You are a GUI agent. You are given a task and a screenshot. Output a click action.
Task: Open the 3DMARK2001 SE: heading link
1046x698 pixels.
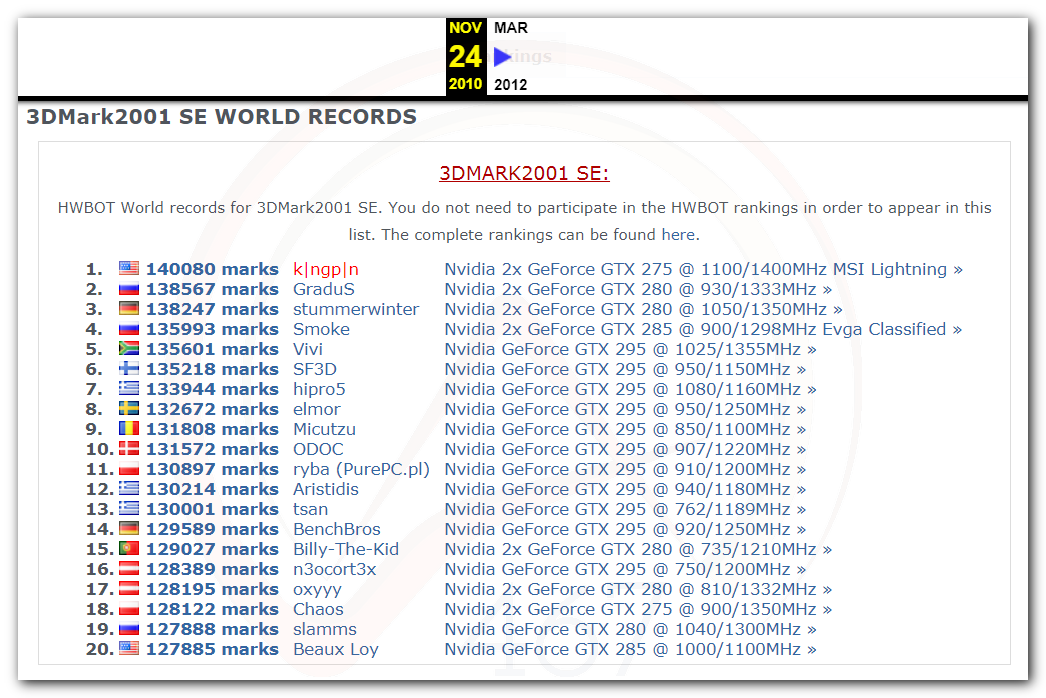[x=524, y=173]
